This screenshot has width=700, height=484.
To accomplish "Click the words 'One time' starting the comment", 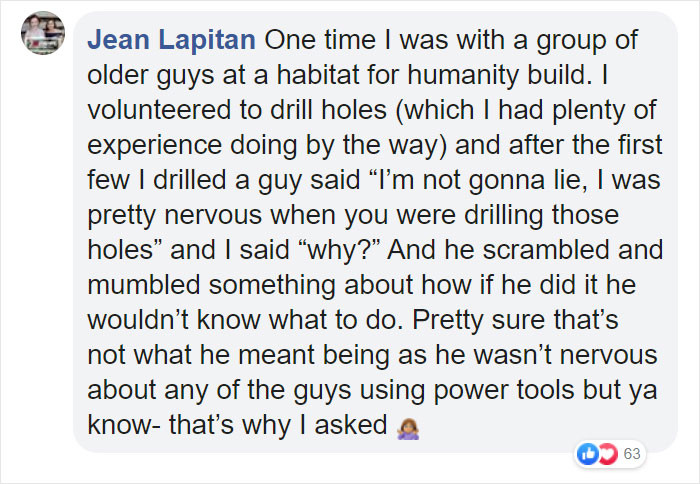I will [x=311, y=43].
